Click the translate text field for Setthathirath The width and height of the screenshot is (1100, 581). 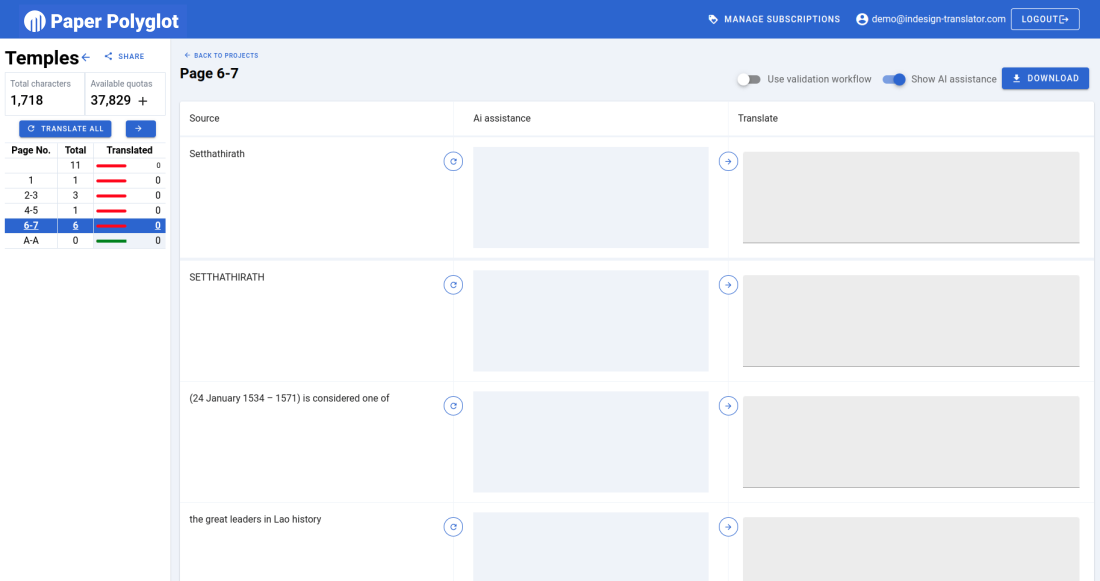(x=910, y=196)
